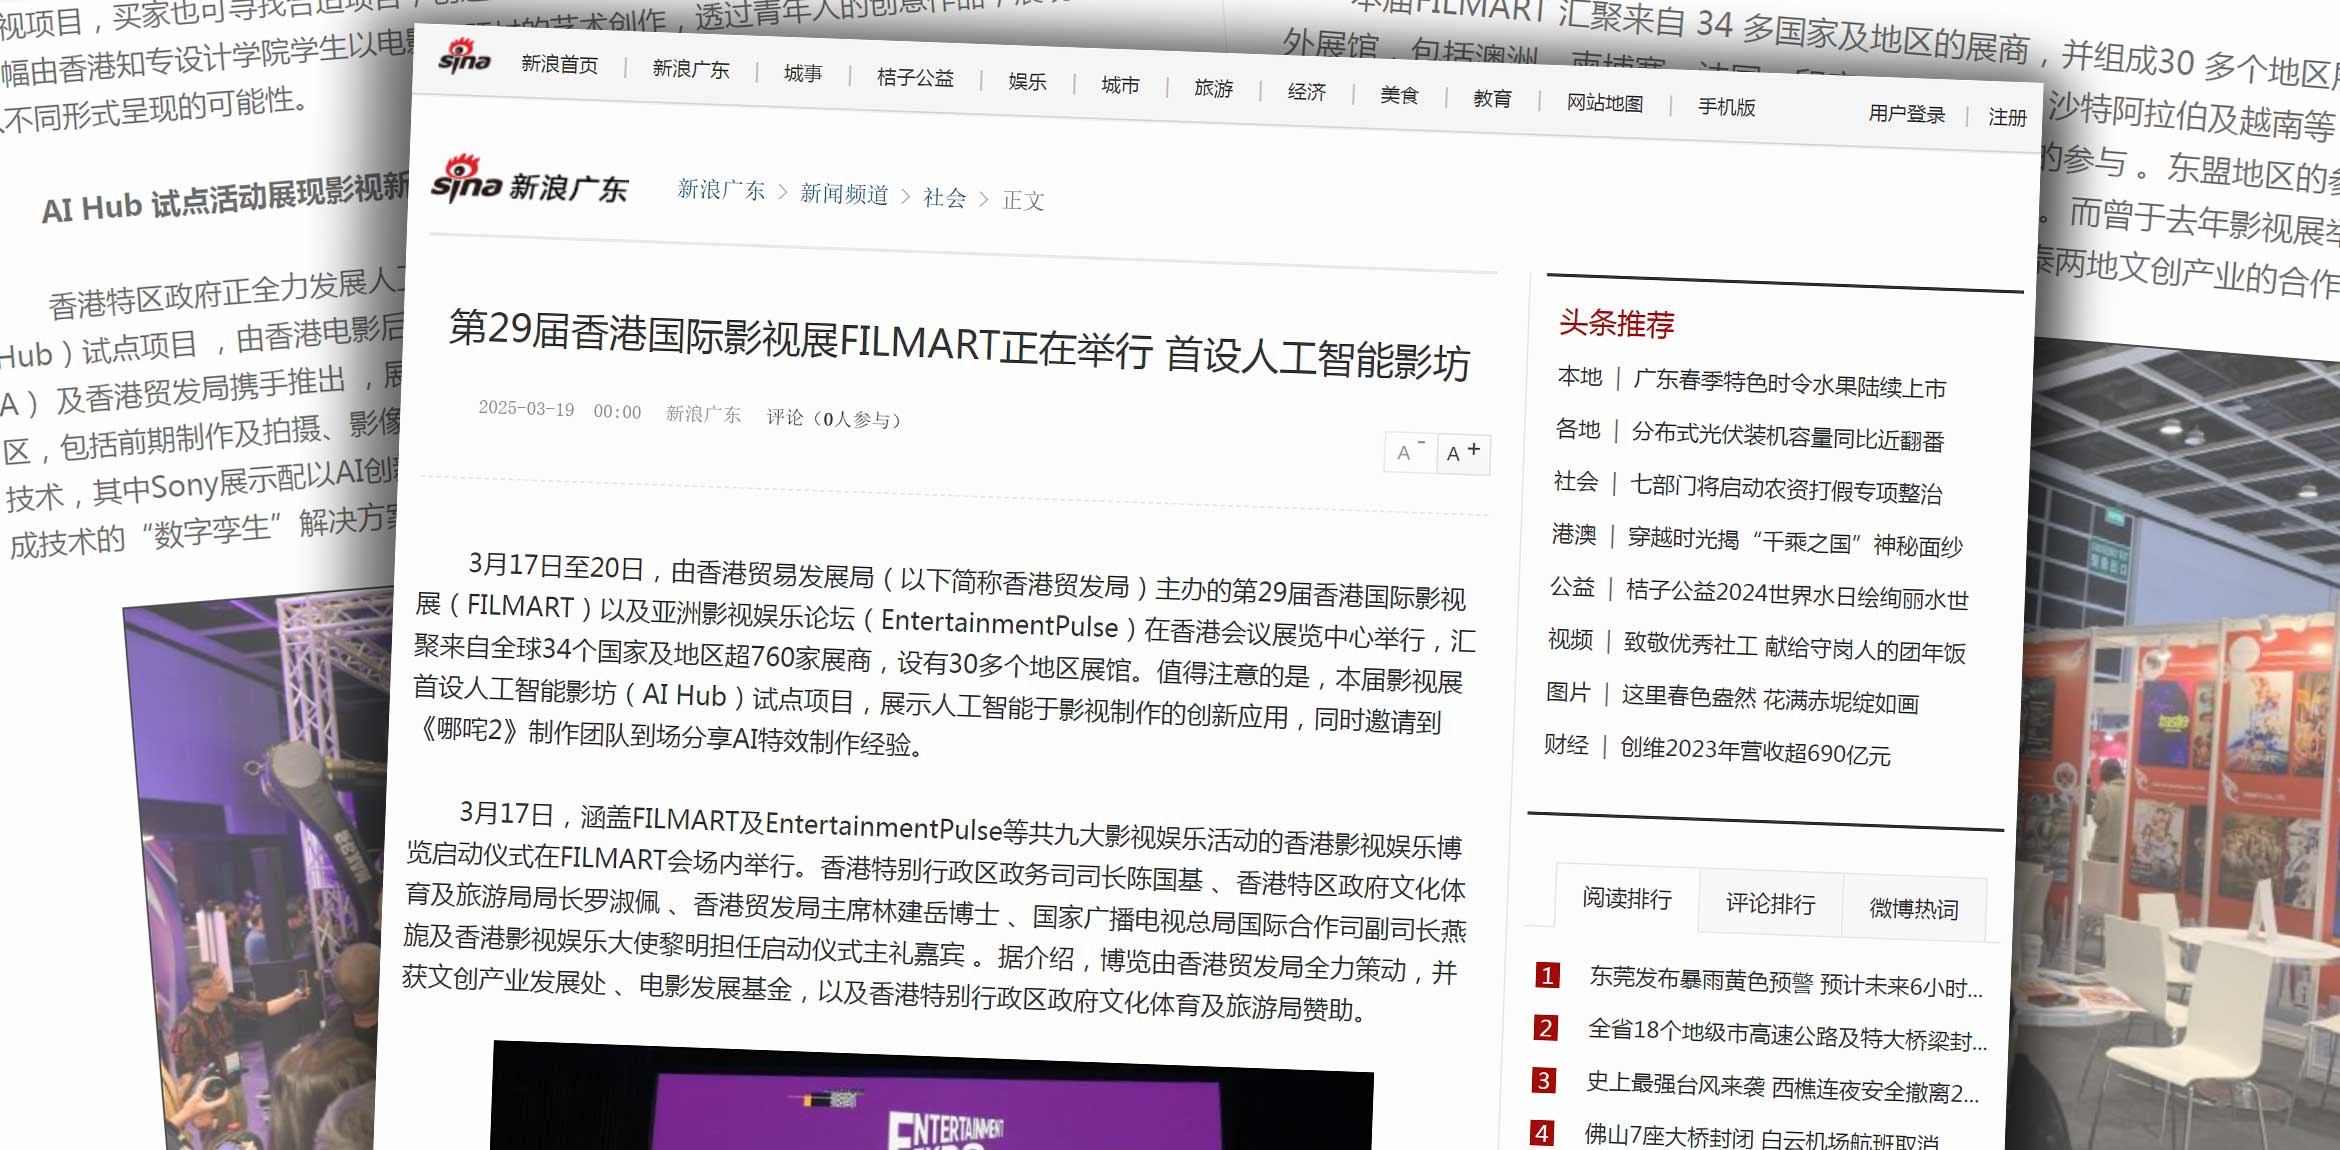Image resolution: width=2340 pixels, height=1150 pixels.
Task: Open headline 致敬优秀社工 献给守岗人的团年饭
Action: coord(1794,646)
